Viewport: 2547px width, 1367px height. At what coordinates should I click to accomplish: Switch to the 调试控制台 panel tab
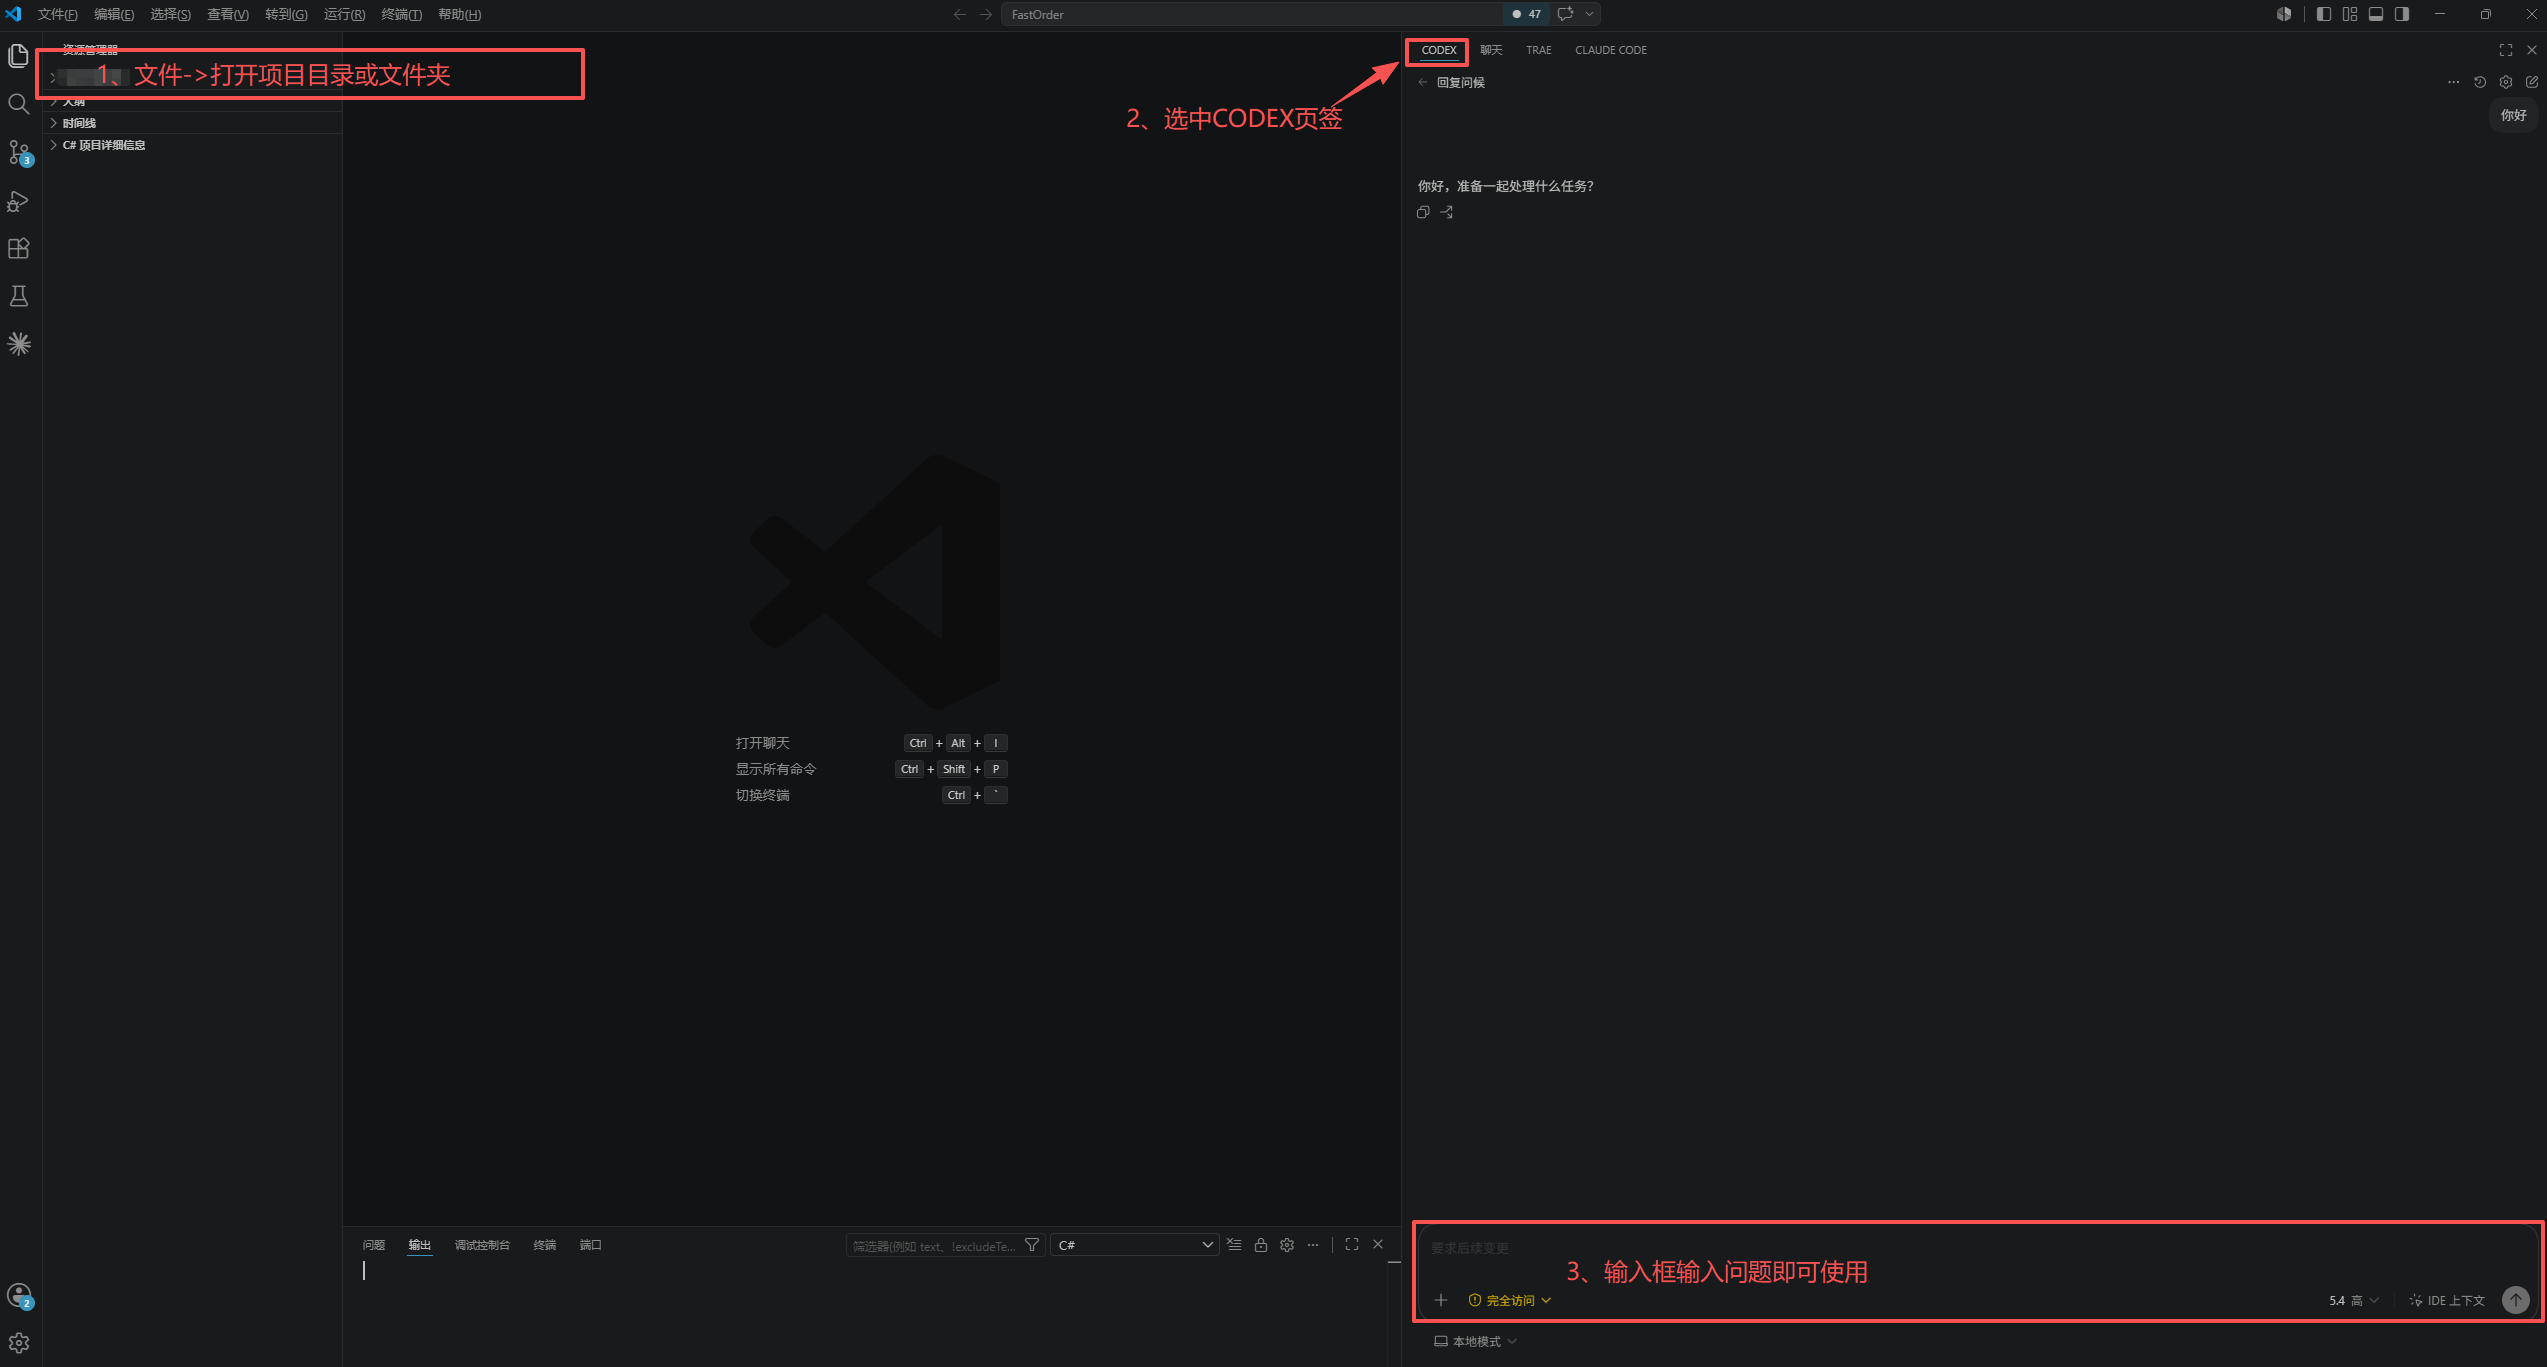point(482,1245)
